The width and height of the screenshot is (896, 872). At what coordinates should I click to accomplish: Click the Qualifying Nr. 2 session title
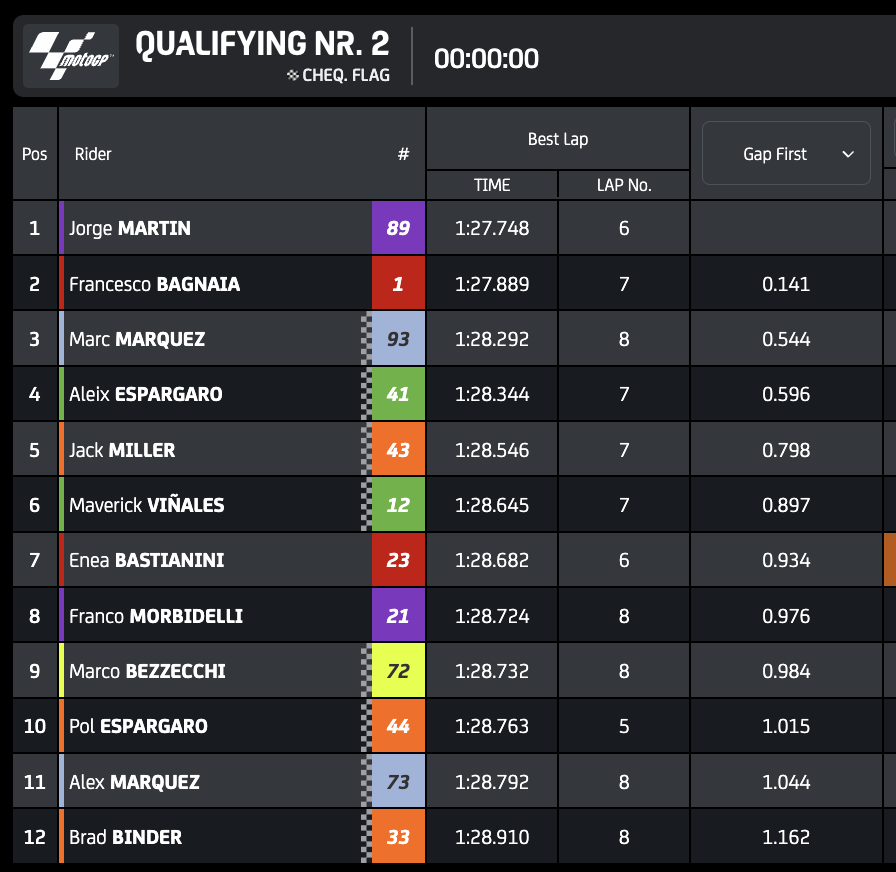tap(262, 44)
